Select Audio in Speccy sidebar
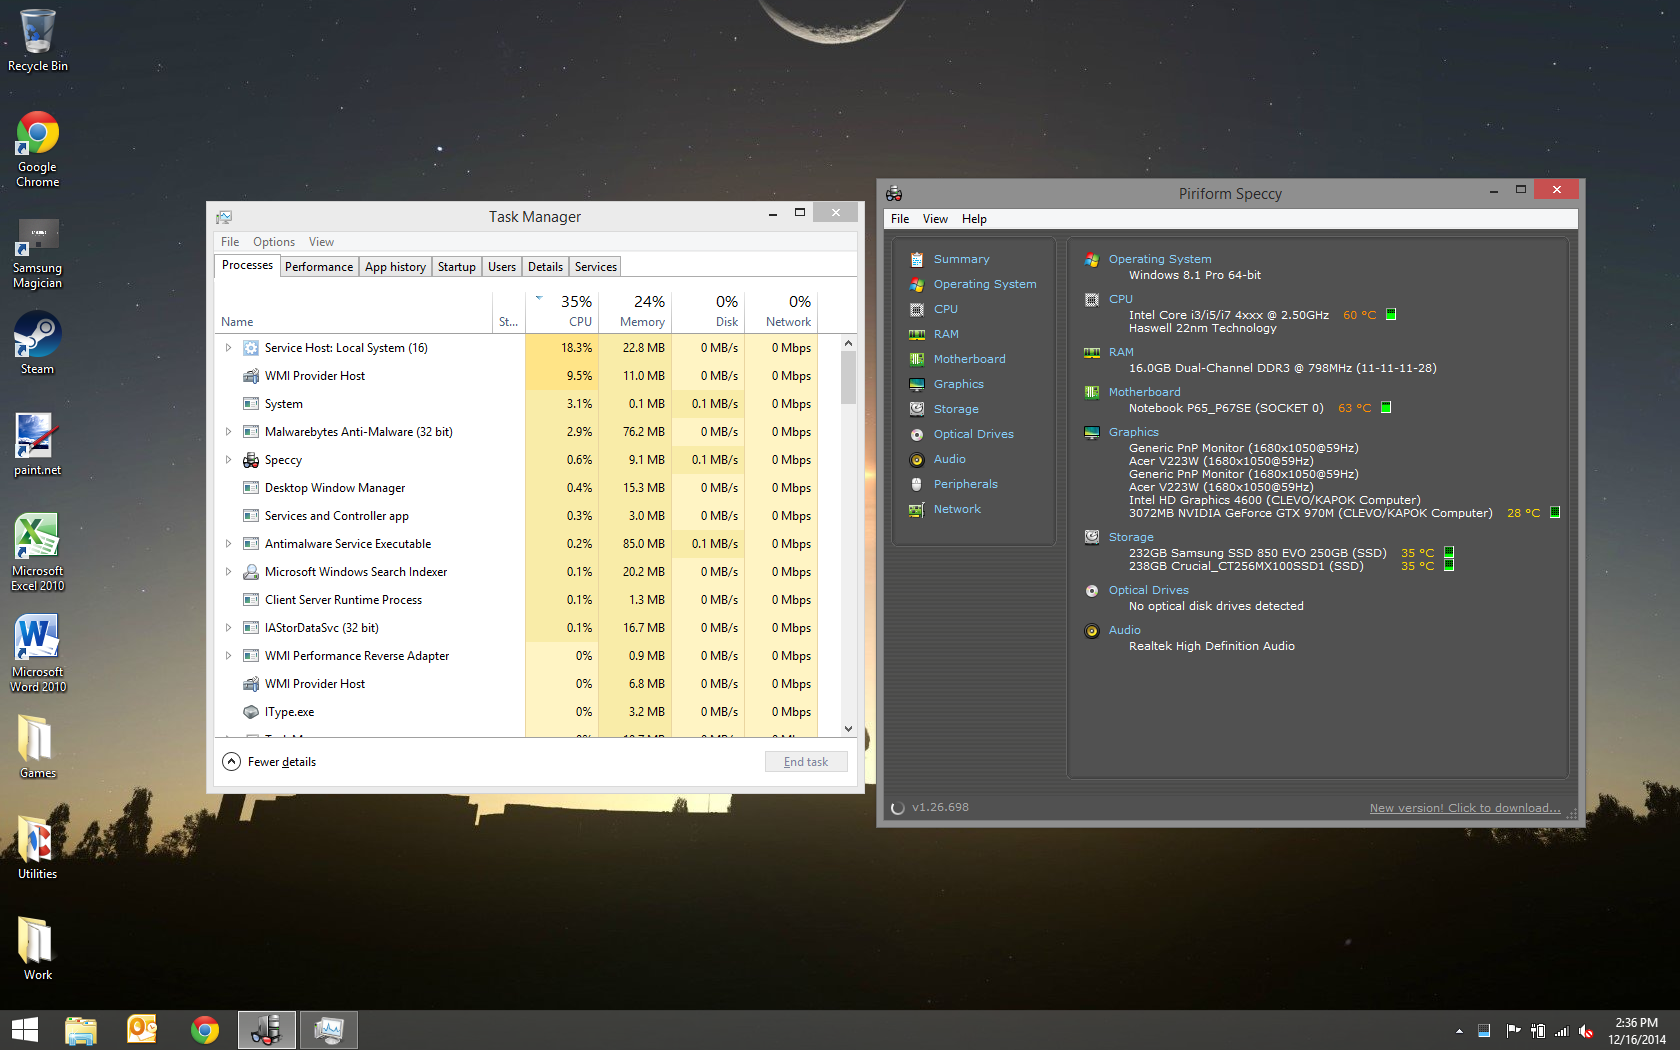 coord(949,459)
